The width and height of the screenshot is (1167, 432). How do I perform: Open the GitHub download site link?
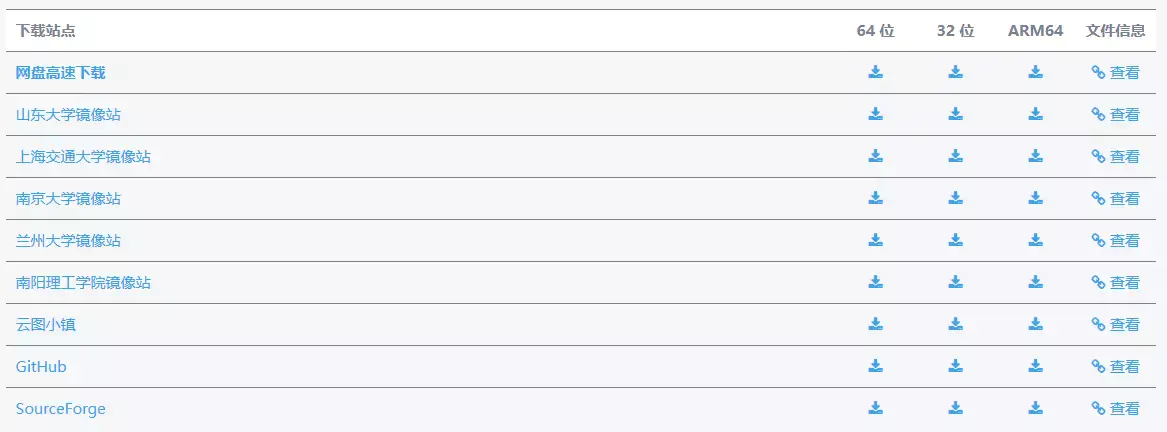coord(41,367)
